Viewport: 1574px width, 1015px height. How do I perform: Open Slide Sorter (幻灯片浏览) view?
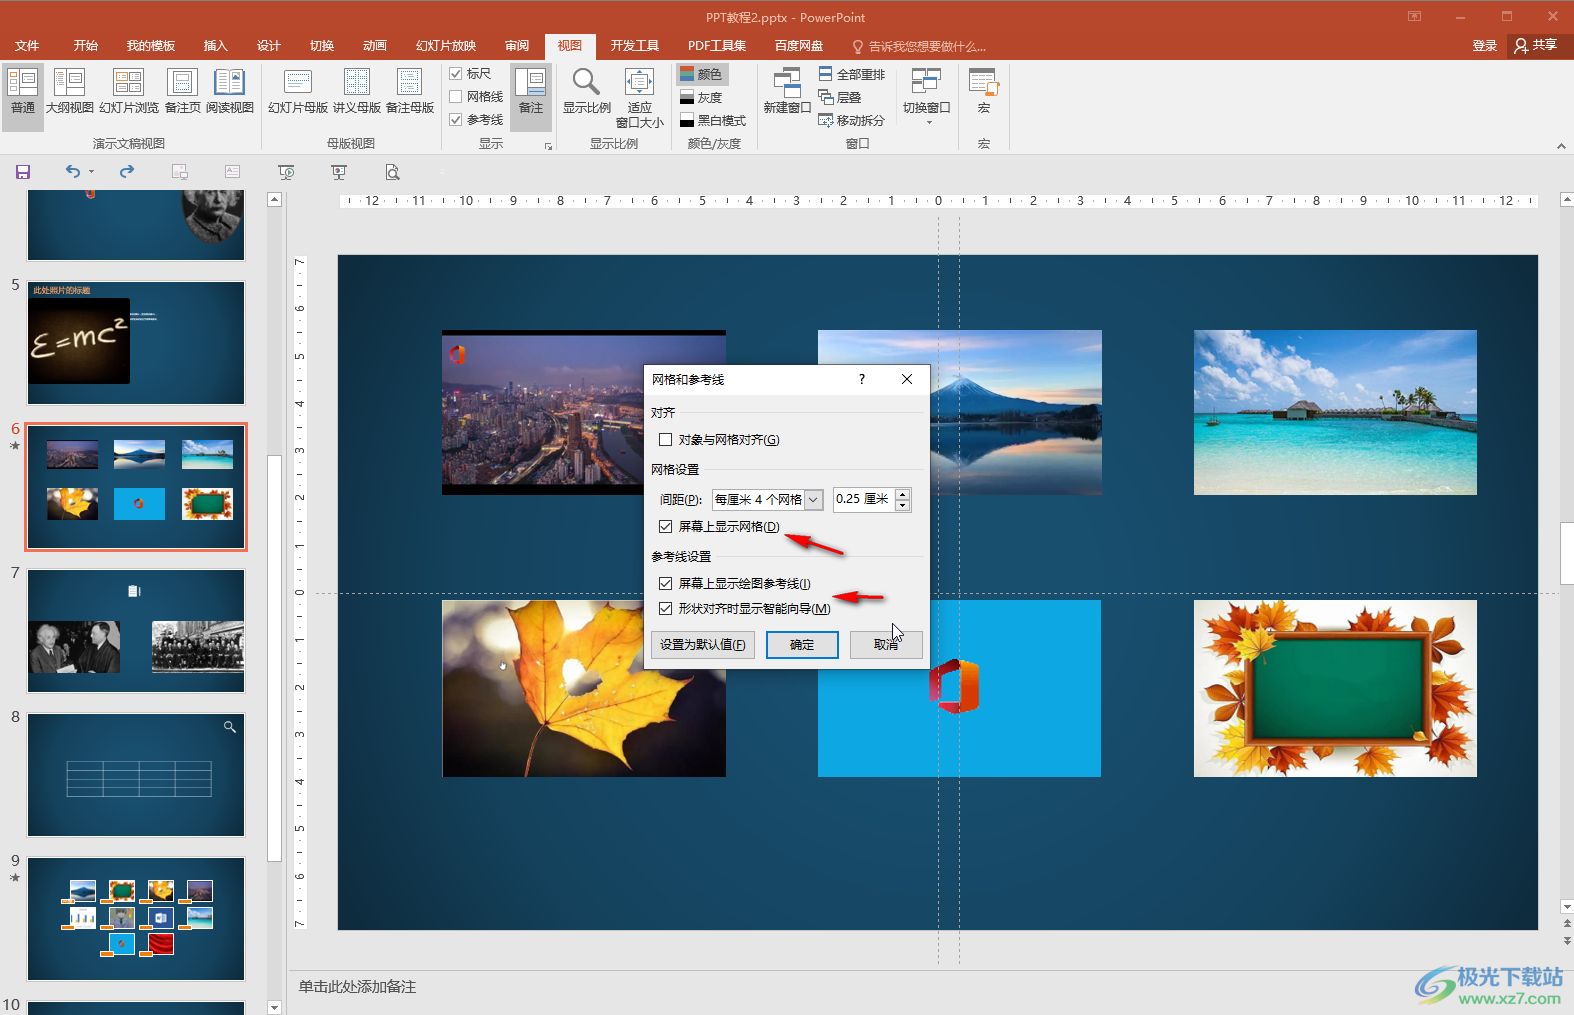click(x=129, y=91)
